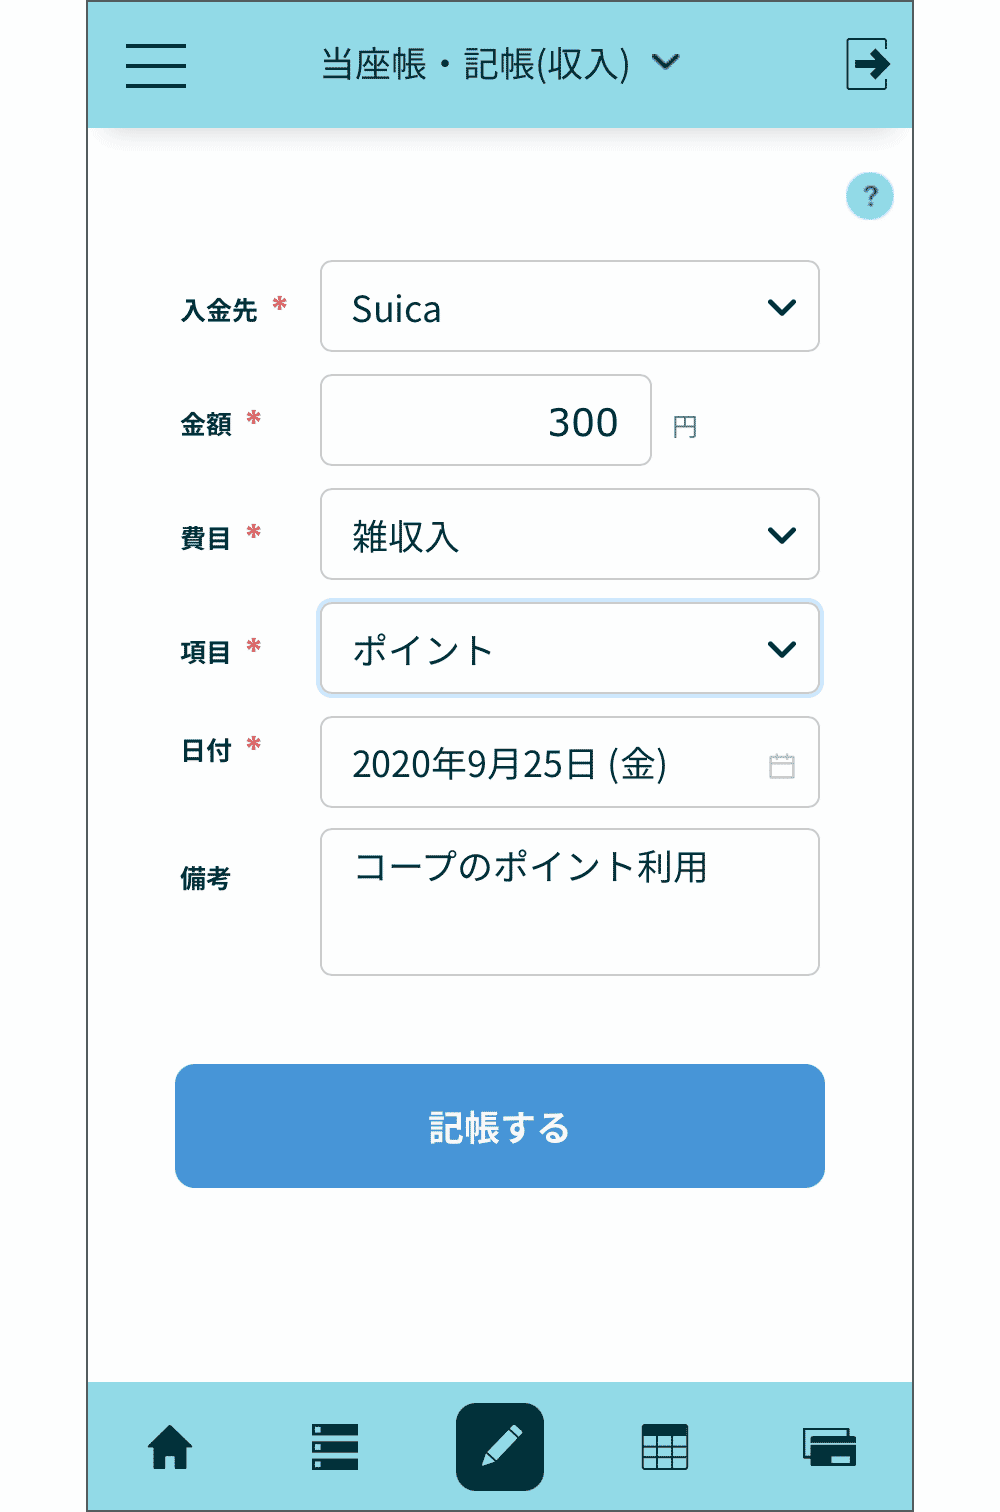The height and width of the screenshot is (1512, 1000).
Task: Expand the 費目 雑収入 dropdown
Action: pos(570,535)
